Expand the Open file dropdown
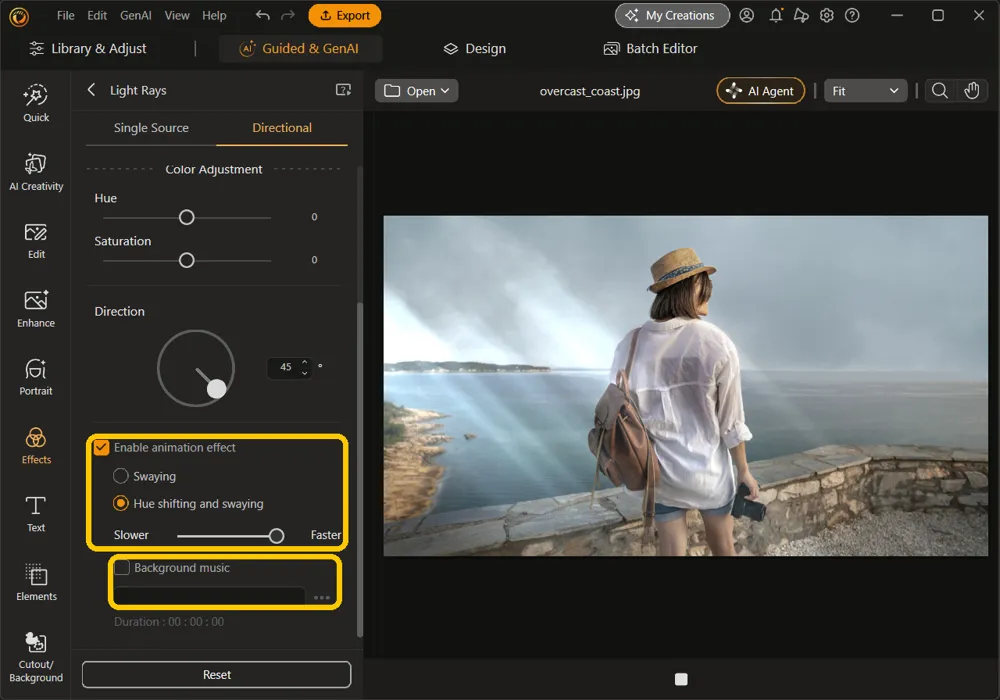 pyautogui.click(x=416, y=91)
